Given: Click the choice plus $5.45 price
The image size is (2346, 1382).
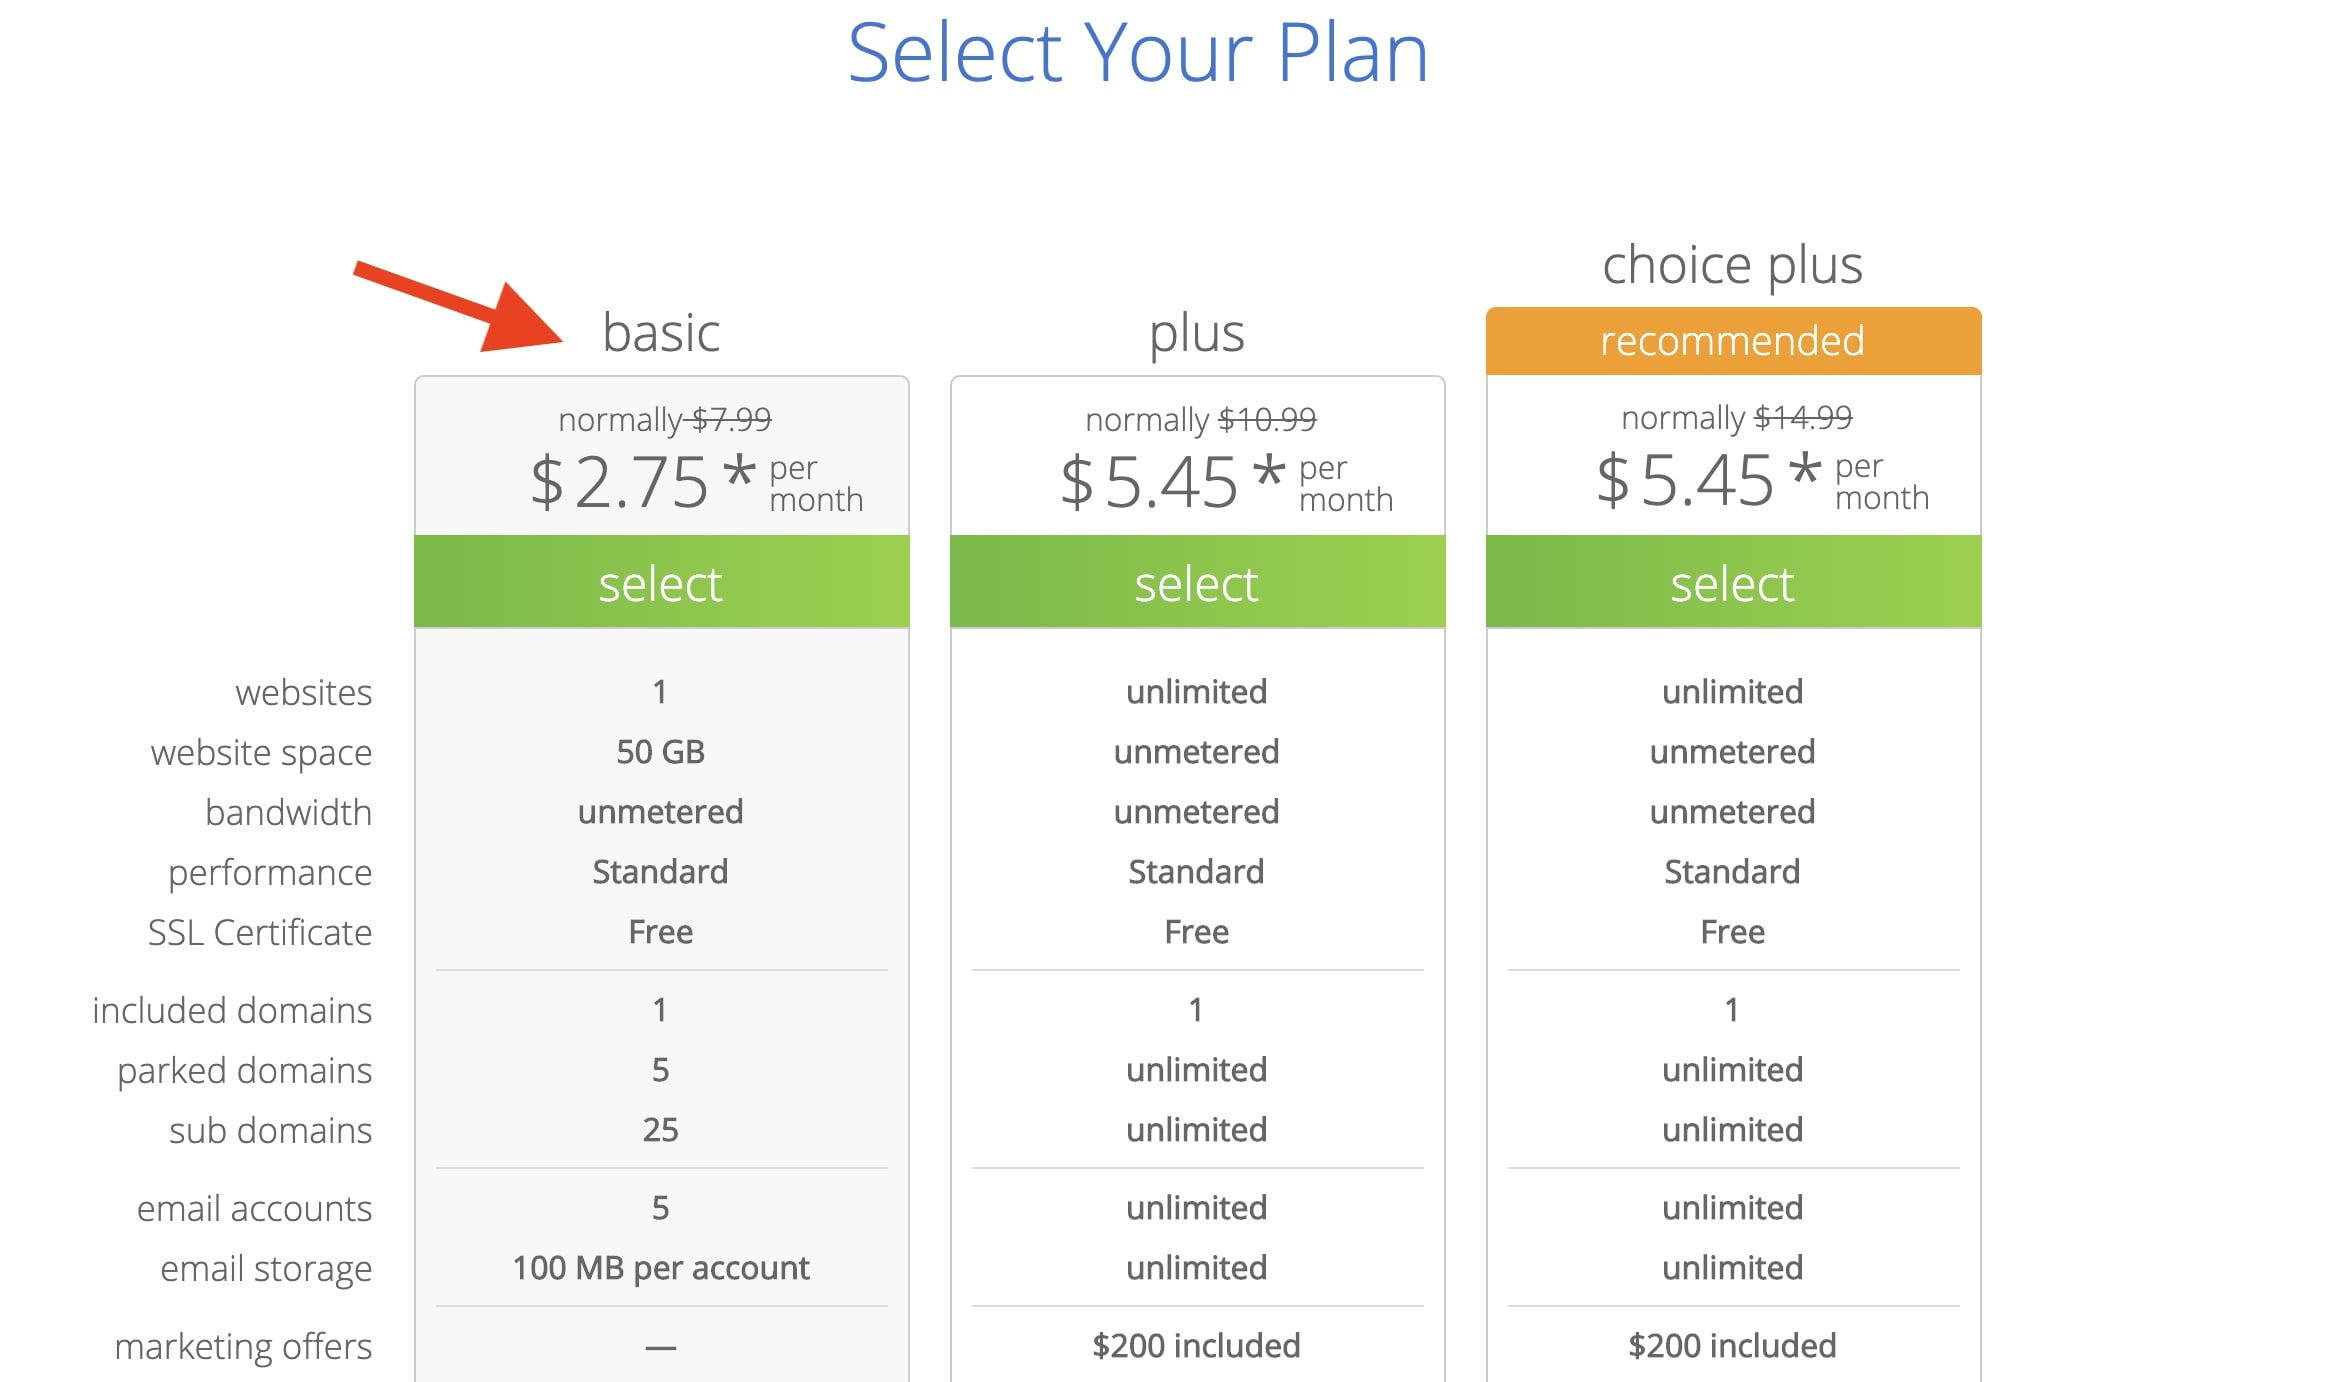Looking at the screenshot, I should [1763, 480].
